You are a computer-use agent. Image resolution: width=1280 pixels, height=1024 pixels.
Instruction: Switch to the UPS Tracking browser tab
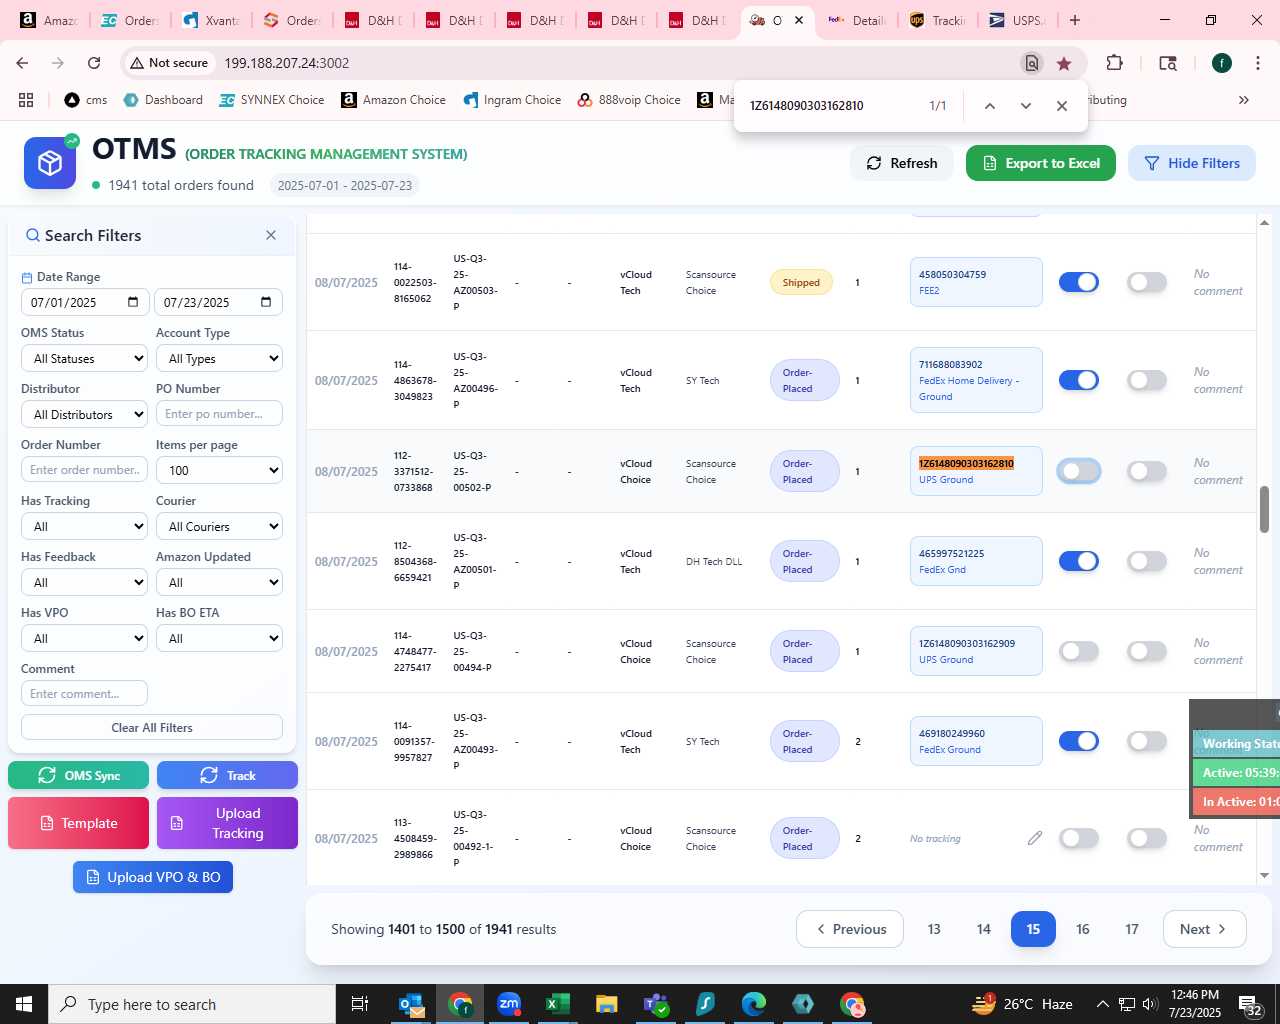pos(937,20)
